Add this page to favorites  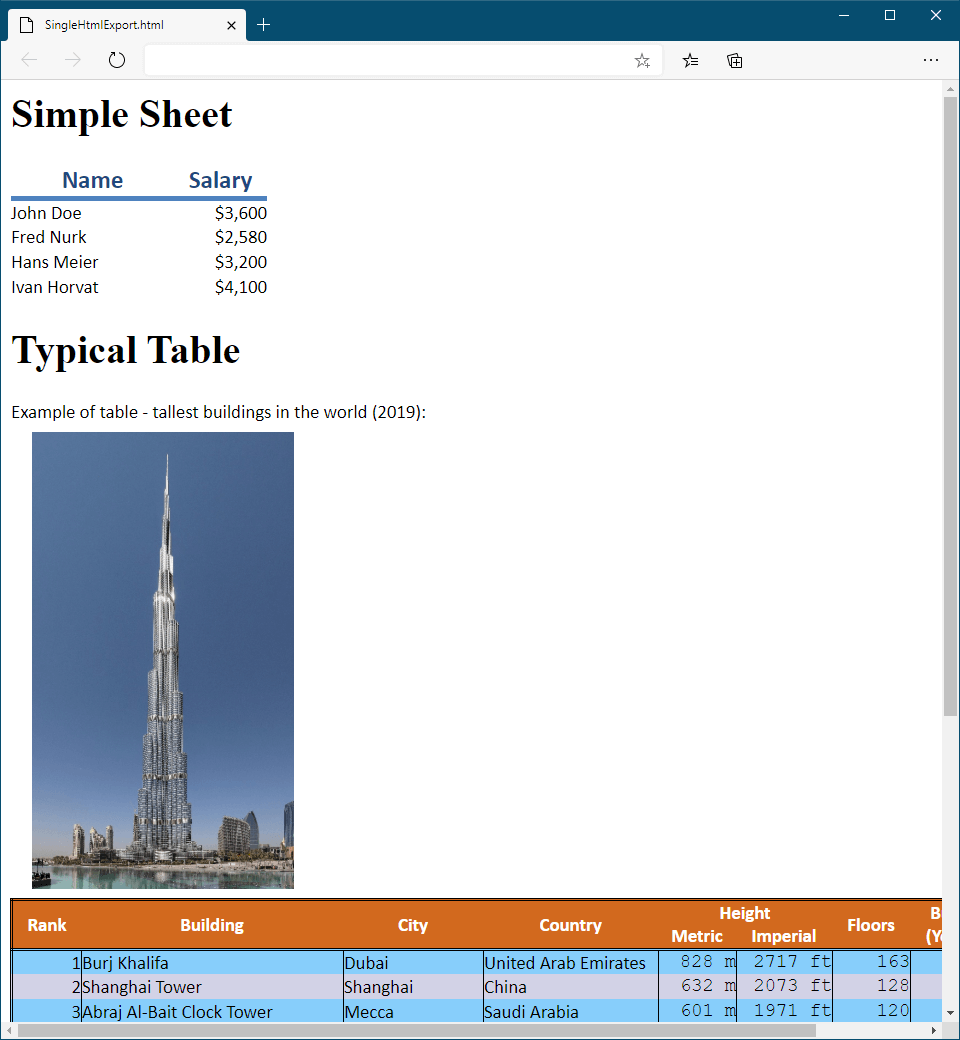click(x=641, y=60)
